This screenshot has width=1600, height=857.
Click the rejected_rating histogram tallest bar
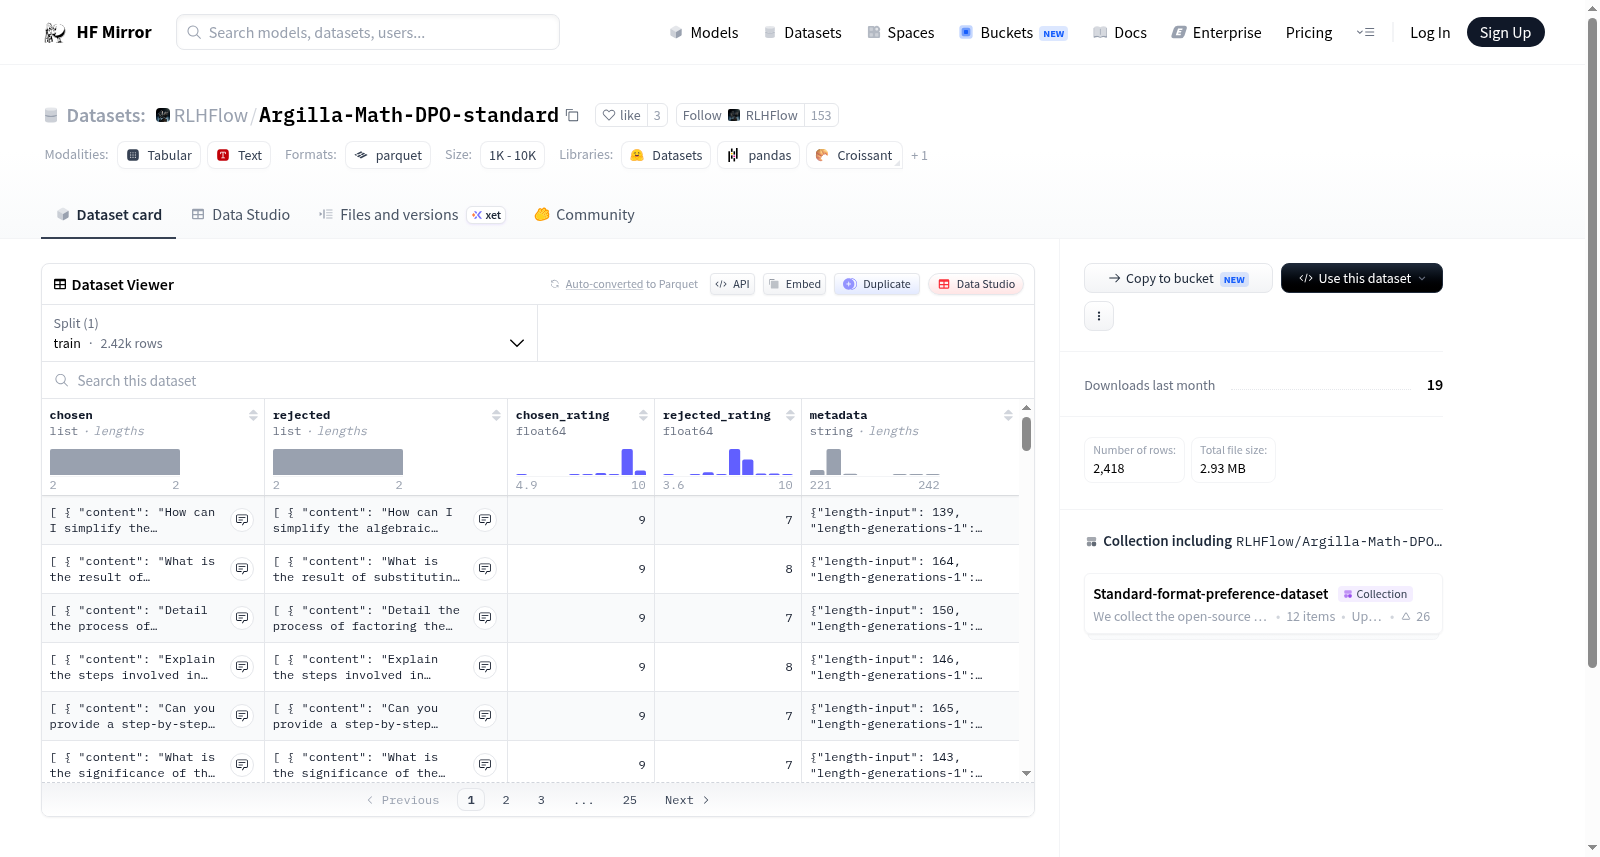[734, 461]
